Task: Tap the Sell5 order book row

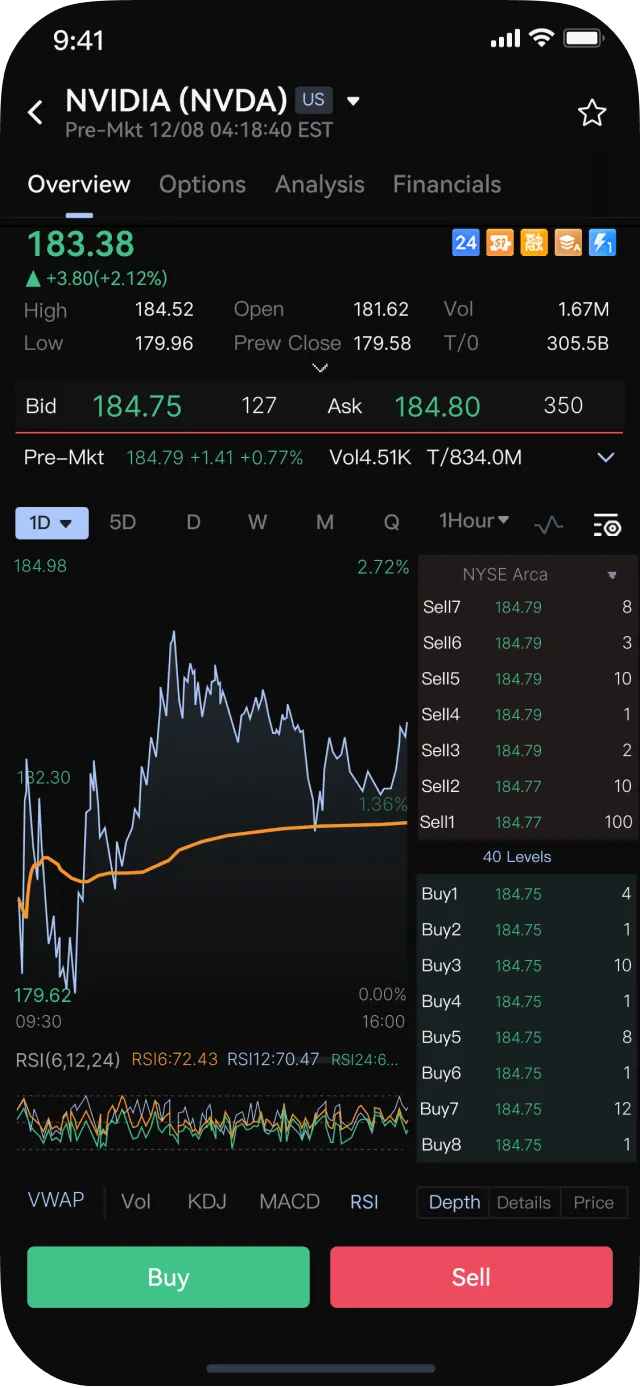Action: pos(527,679)
